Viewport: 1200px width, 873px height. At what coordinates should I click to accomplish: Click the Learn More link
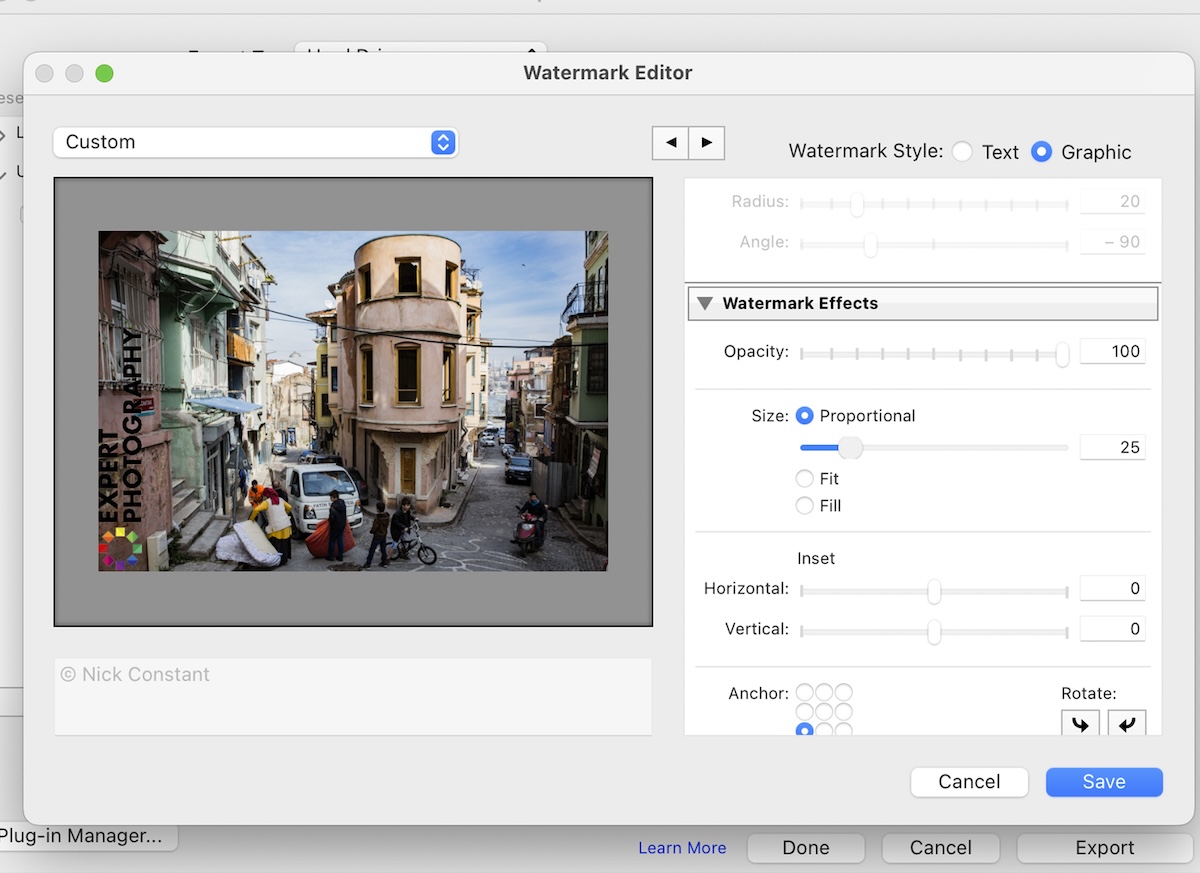point(682,847)
